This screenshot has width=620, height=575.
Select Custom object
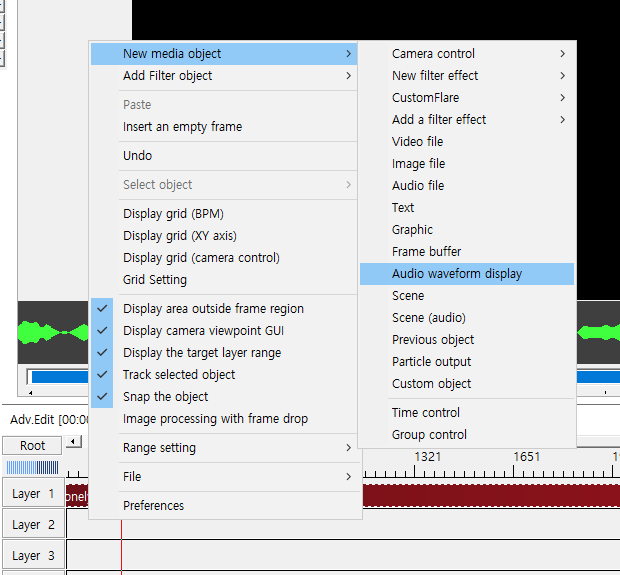467,384
